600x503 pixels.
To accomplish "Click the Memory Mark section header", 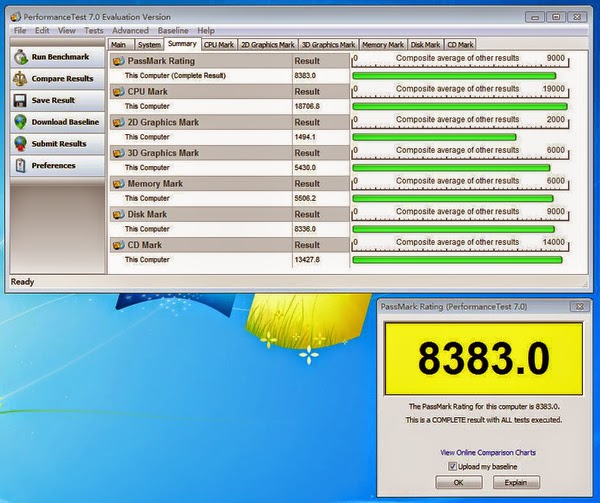I will click(230, 184).
